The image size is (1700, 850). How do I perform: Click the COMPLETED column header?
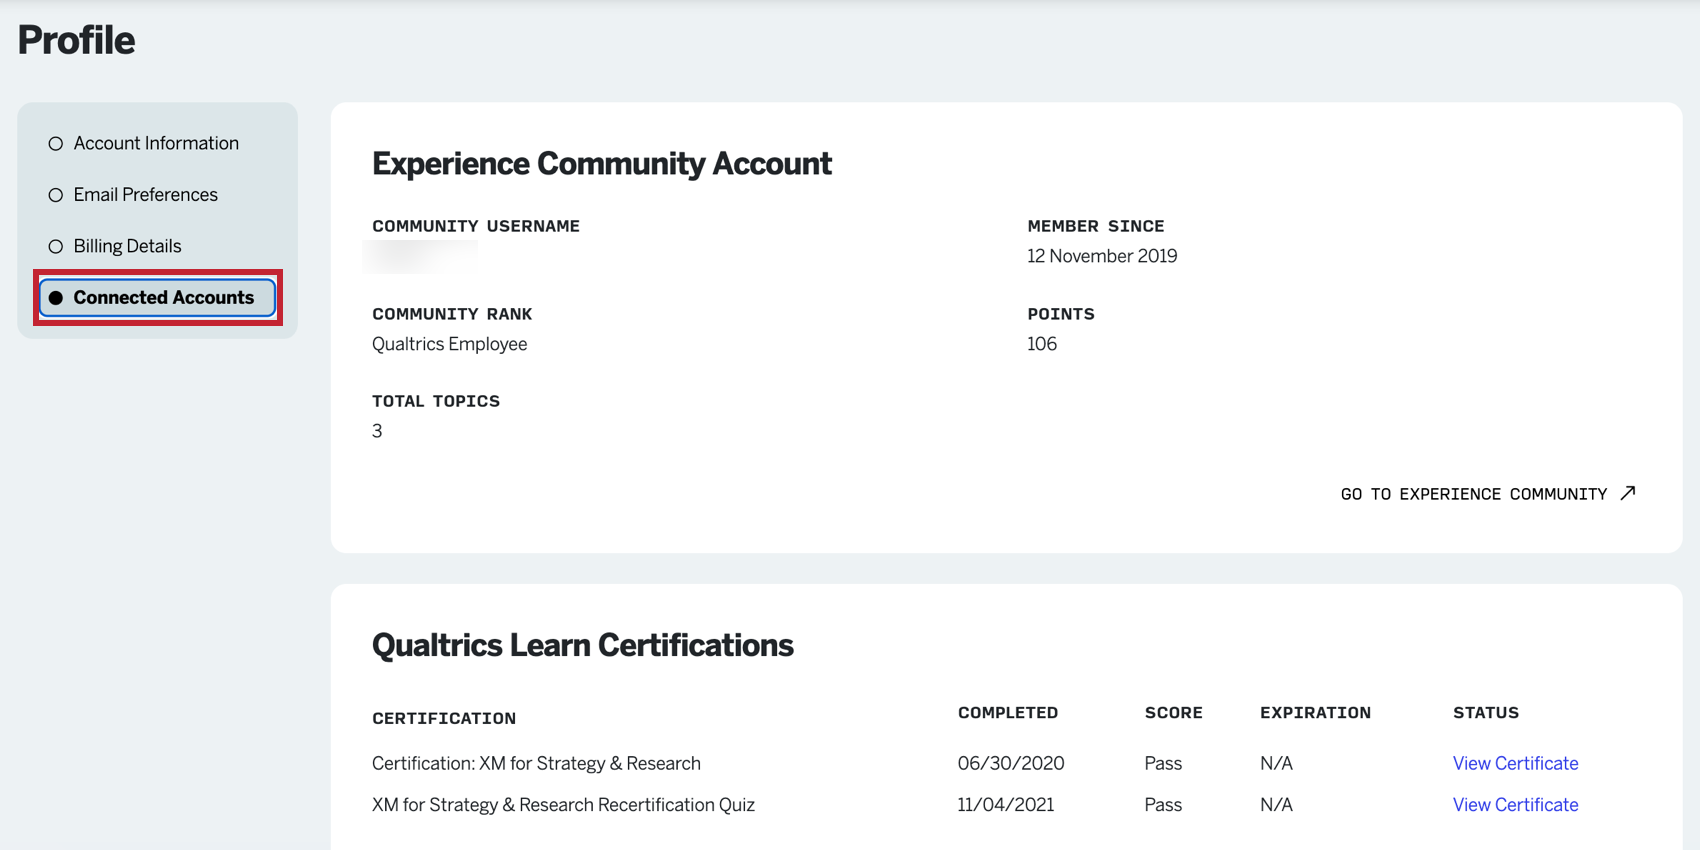pyautogui.click(x=1008, y=713)
